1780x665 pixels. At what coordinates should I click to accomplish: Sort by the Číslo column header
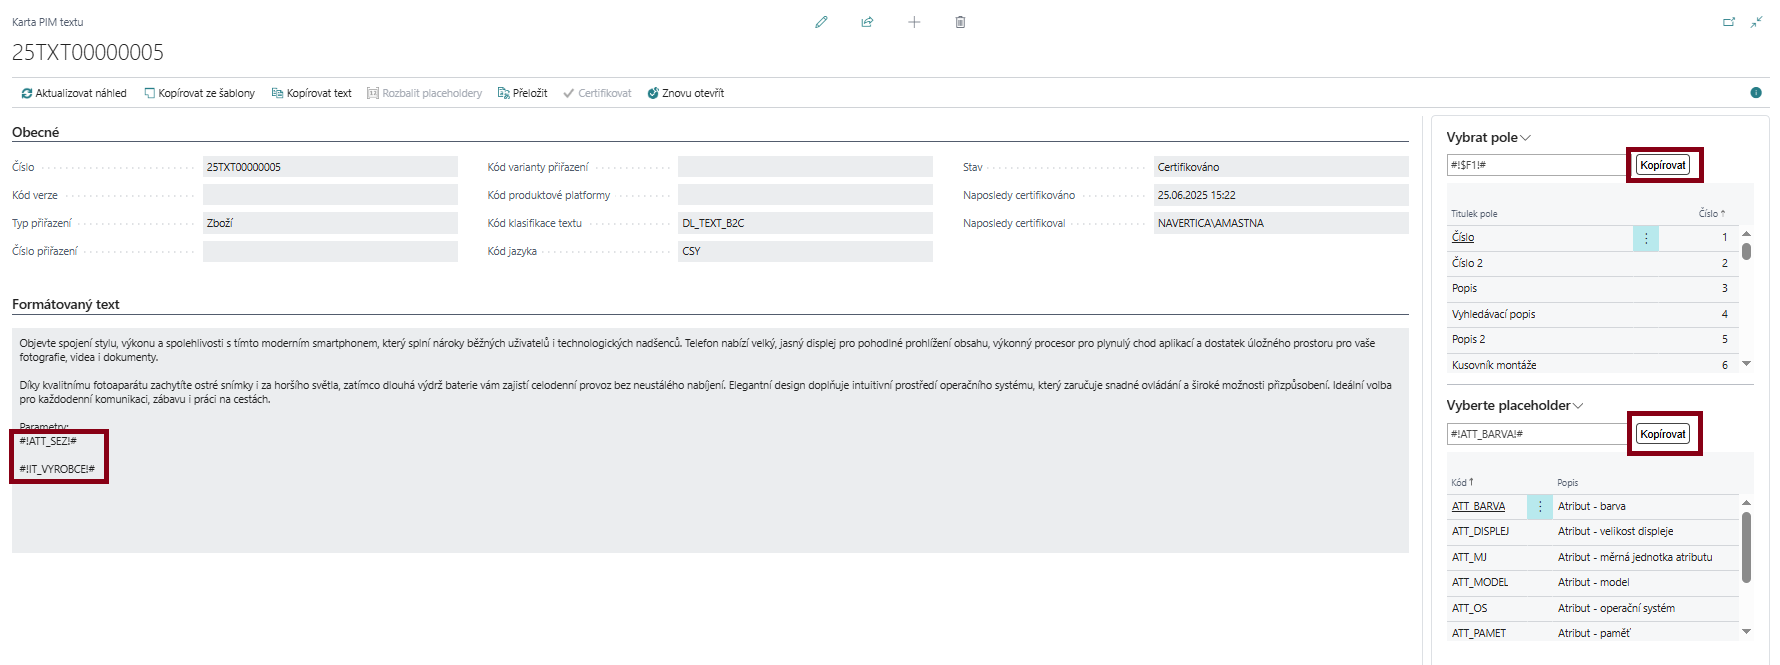pyautogui.click(x=1710, y=214)
